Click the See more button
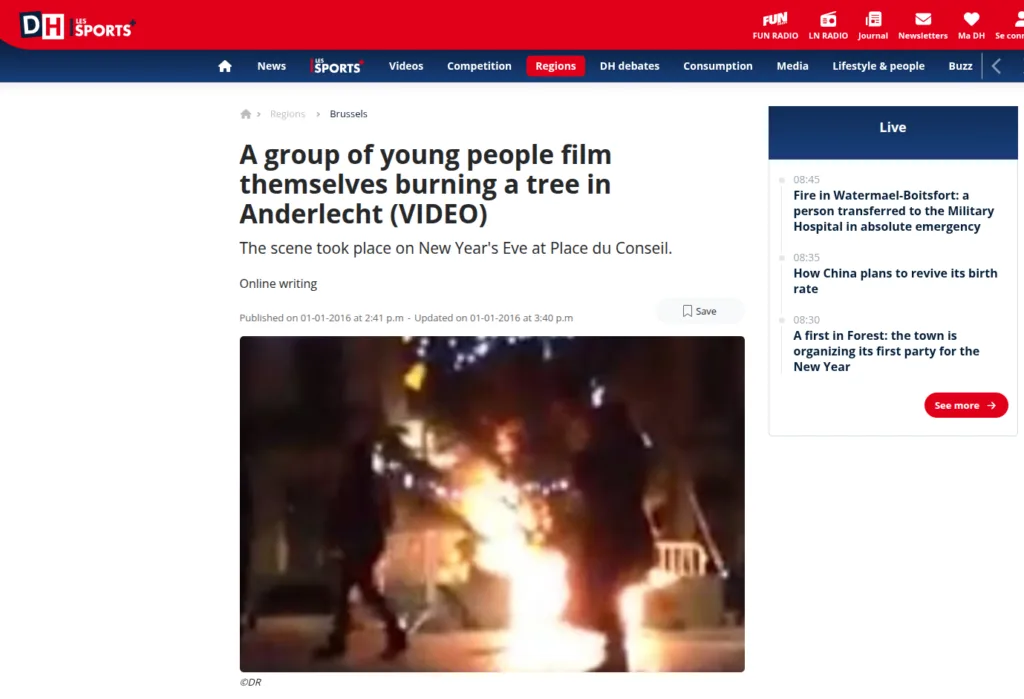 pyautogui.click(x=965, y=405)
